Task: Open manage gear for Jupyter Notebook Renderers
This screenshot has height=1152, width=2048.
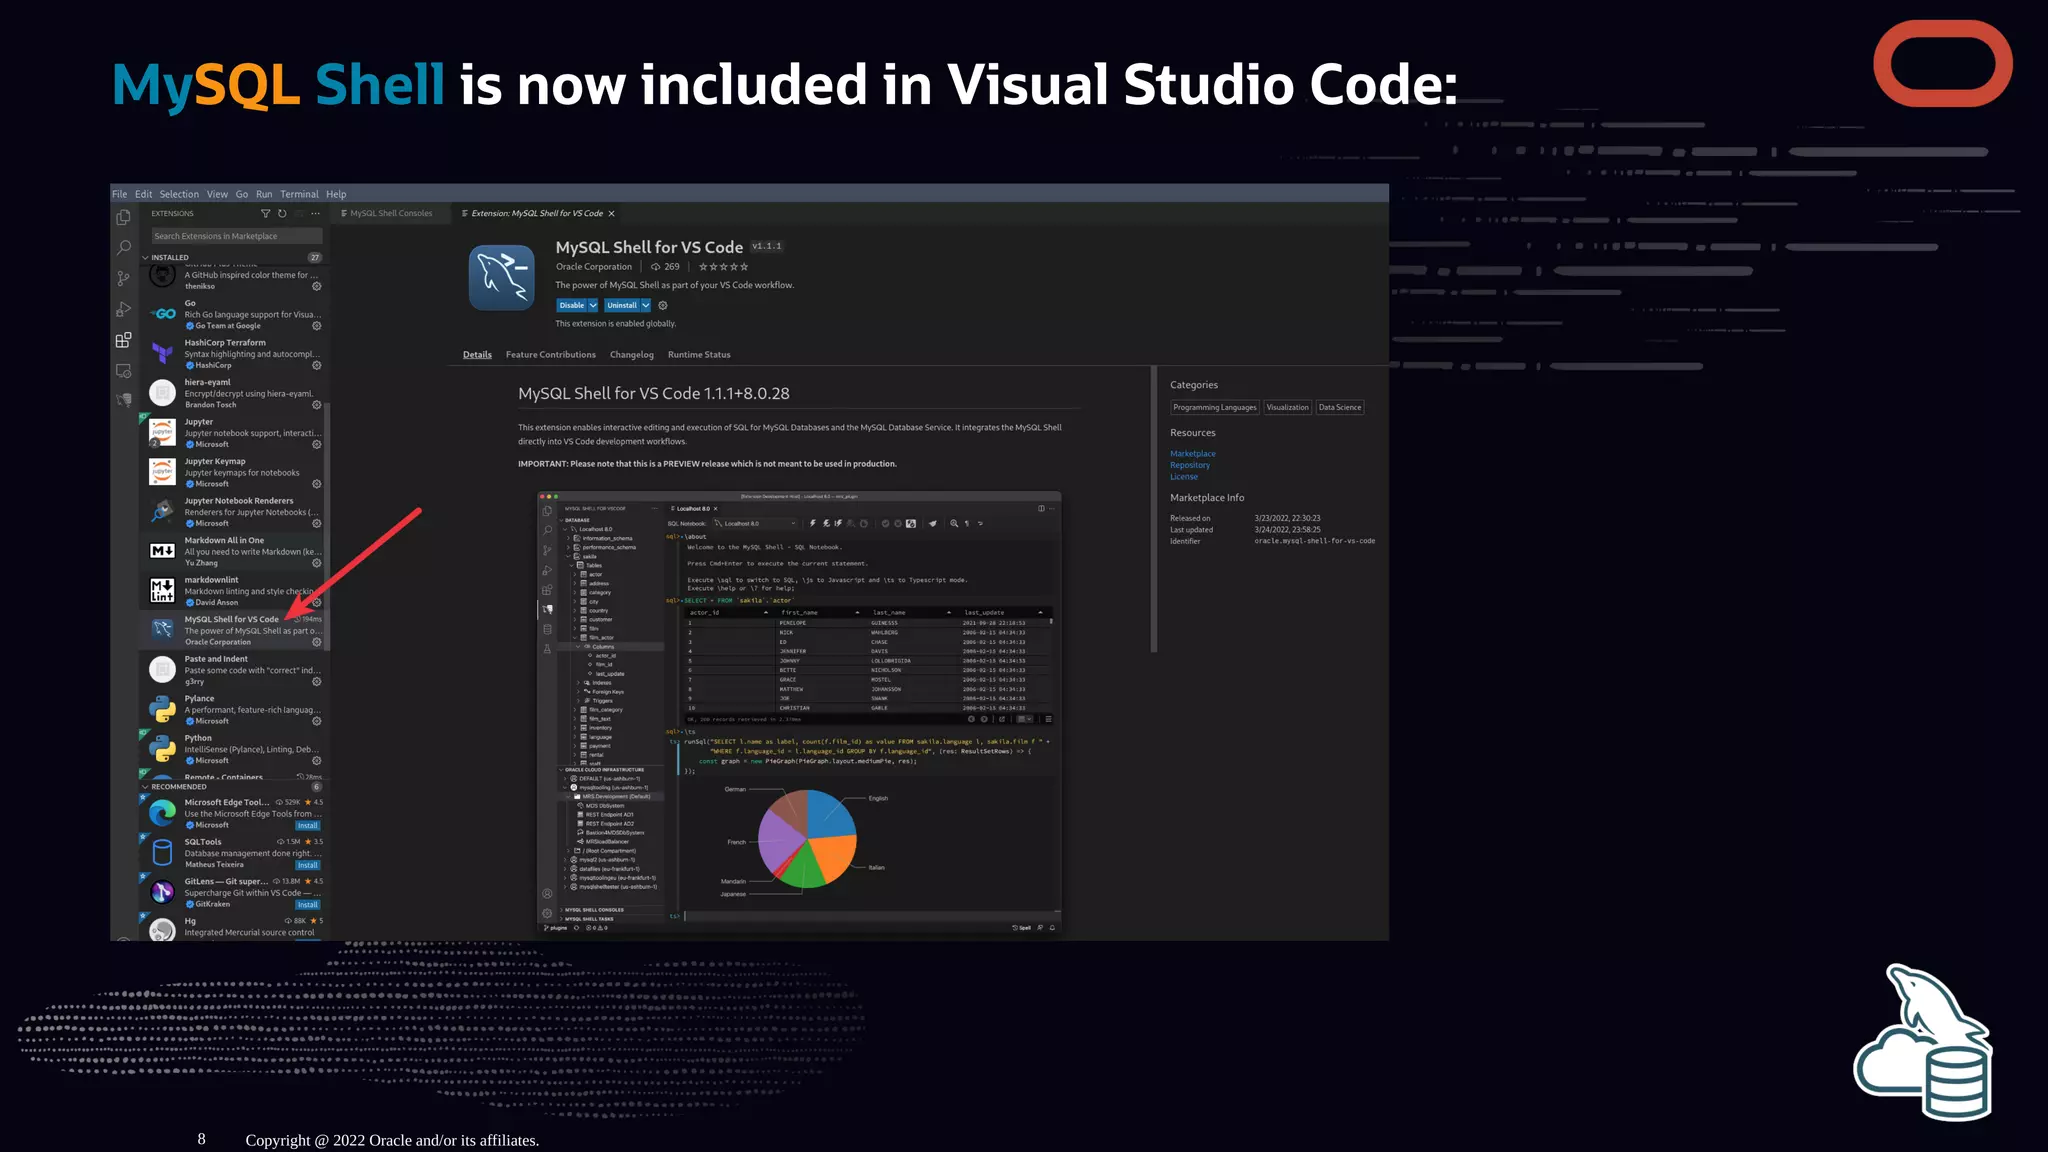Action: coord(317,523)
